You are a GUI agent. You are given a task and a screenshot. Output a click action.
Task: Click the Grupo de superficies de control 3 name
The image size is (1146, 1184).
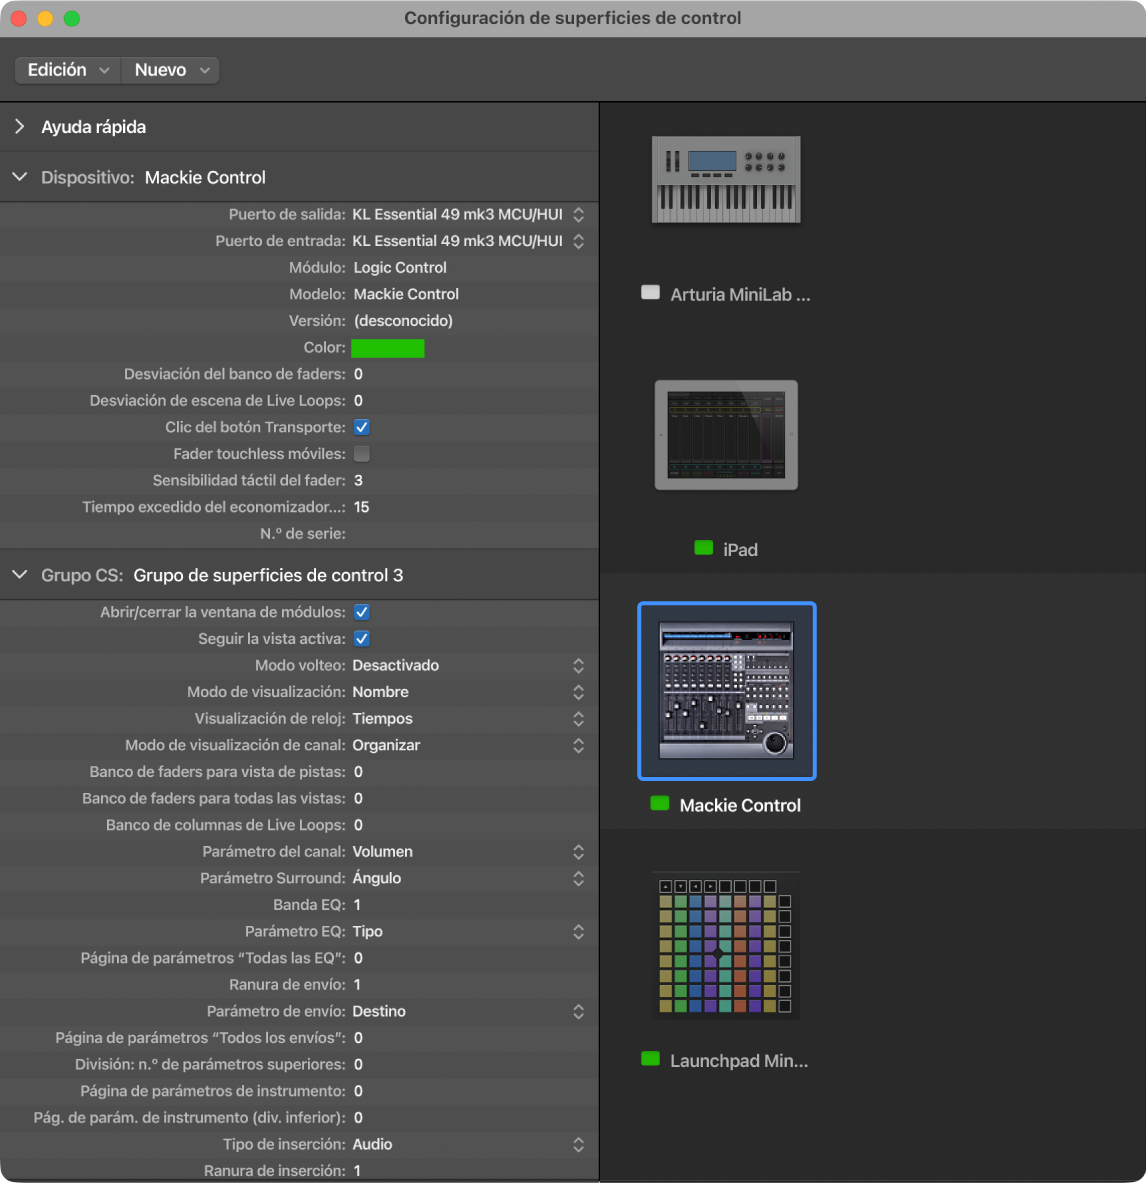268,575
